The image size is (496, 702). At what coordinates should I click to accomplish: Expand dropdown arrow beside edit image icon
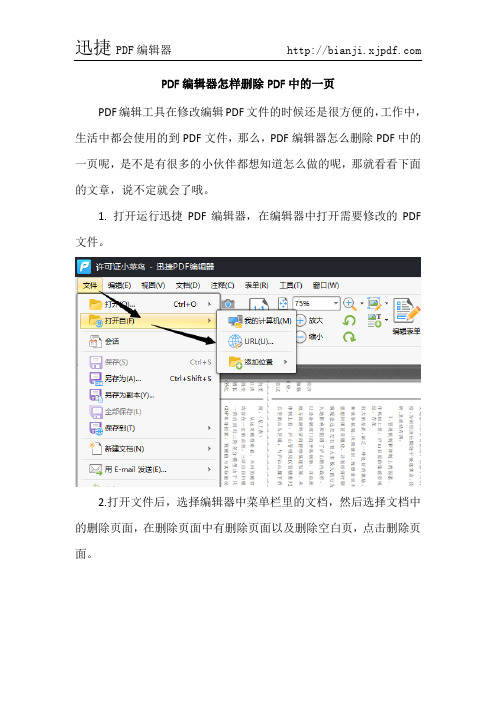[x=386, y=304]
